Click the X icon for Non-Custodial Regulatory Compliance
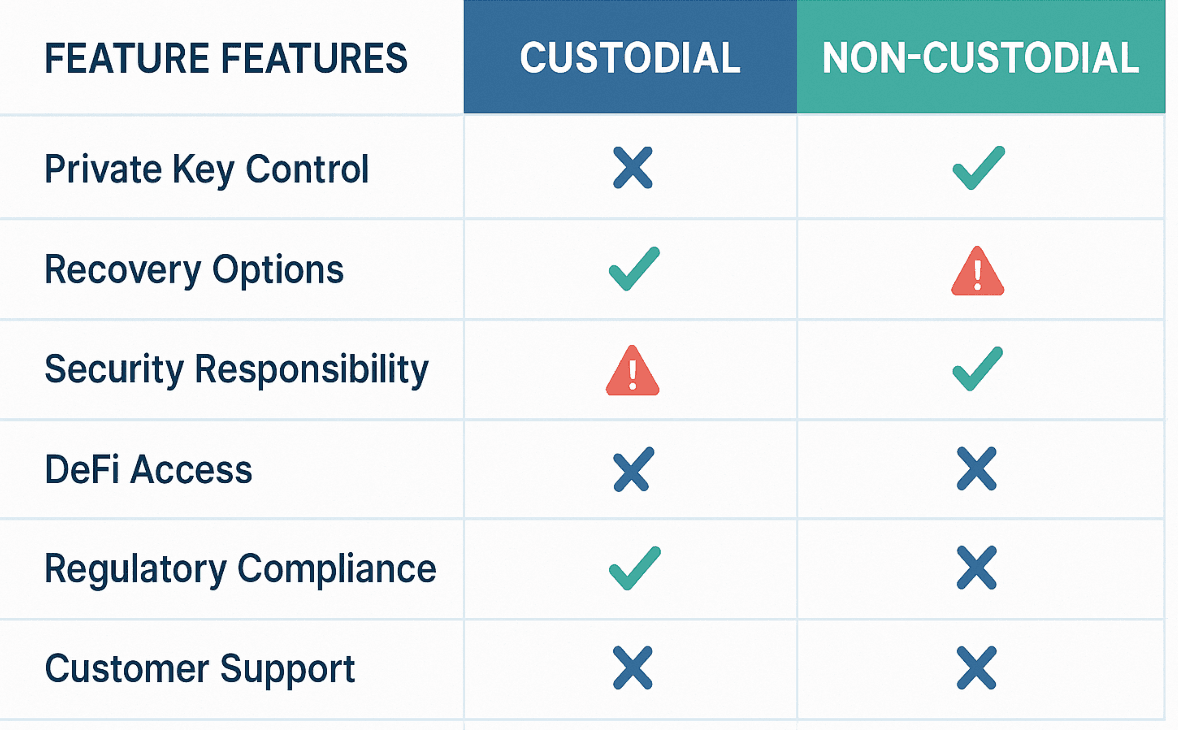The image size is (1178, 730). [x=977, y=568]
